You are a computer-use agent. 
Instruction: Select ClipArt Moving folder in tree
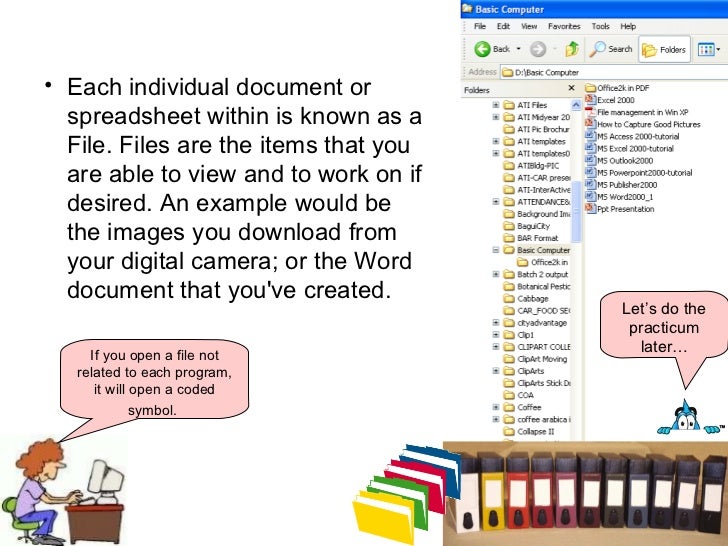(x=536, y=358)
